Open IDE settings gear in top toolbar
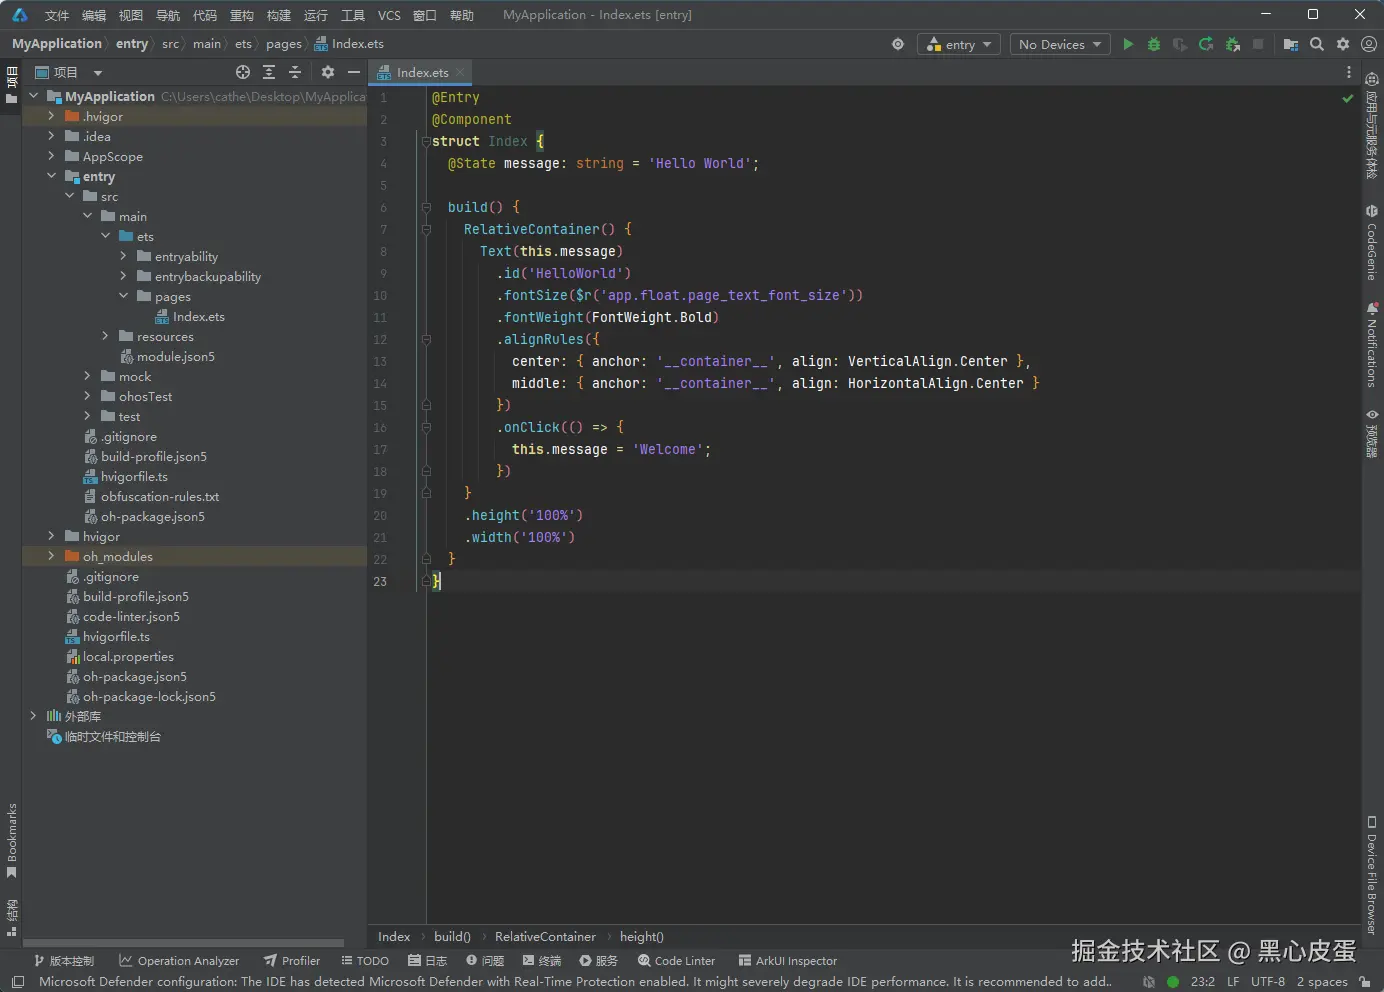This screenshot has height=992, width=1384. (x=1343, y=44)
